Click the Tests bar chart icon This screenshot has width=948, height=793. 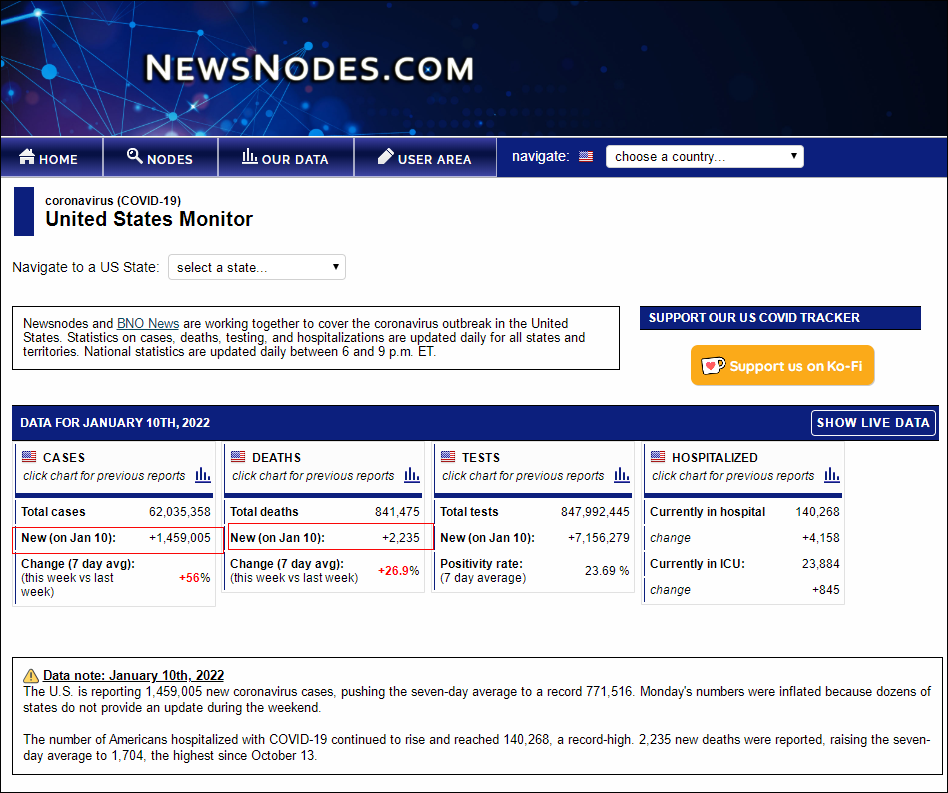[x=622, y=475]
